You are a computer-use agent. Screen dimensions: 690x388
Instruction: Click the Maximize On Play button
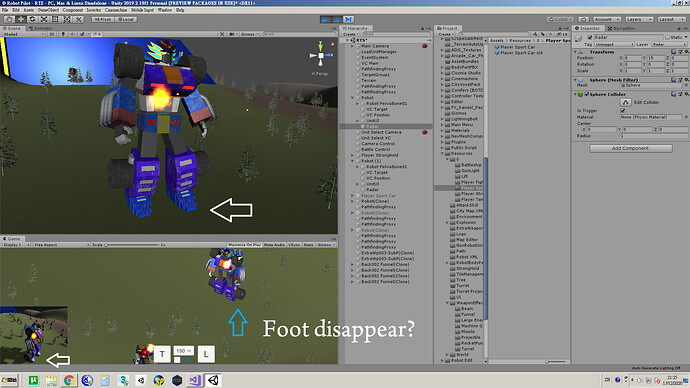[244, 245]
